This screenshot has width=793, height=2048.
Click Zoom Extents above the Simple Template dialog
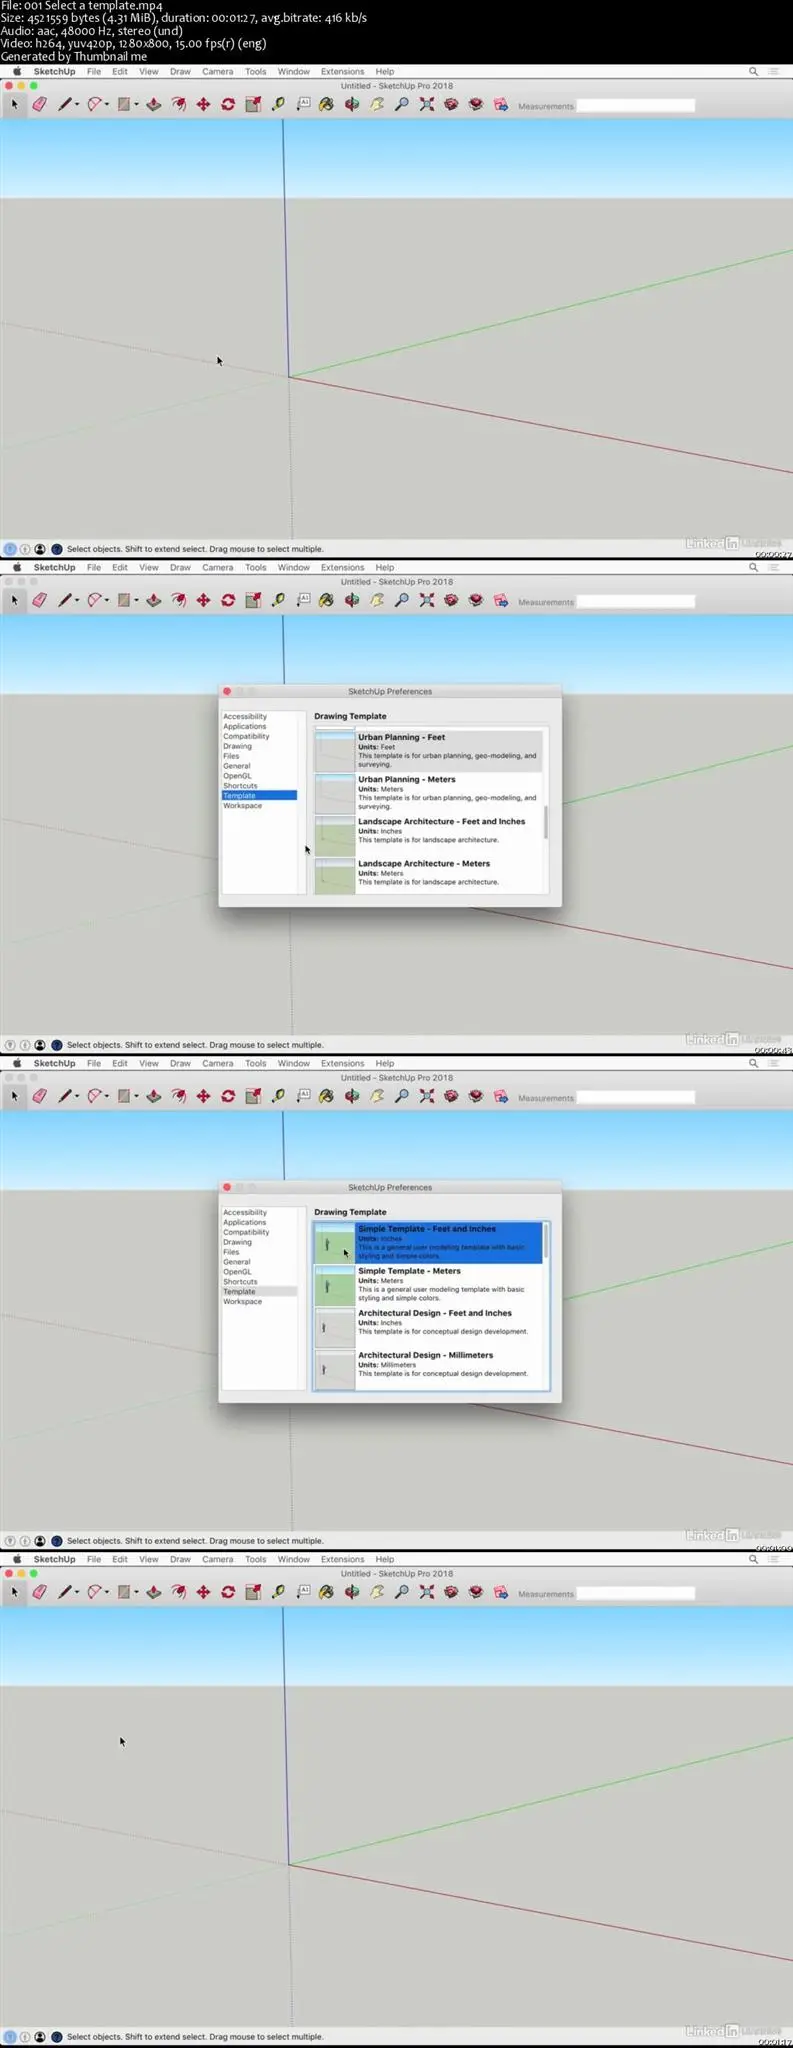click(427, 1096)
